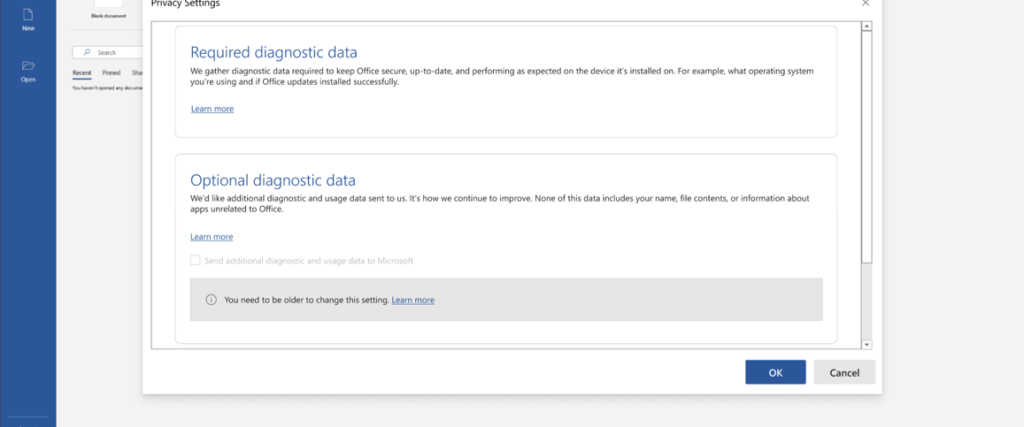The width and height of the screenshot is (1024, 427).
Task: Toggle Send additional diagnostic data checkbox
Action: point(195,261)
